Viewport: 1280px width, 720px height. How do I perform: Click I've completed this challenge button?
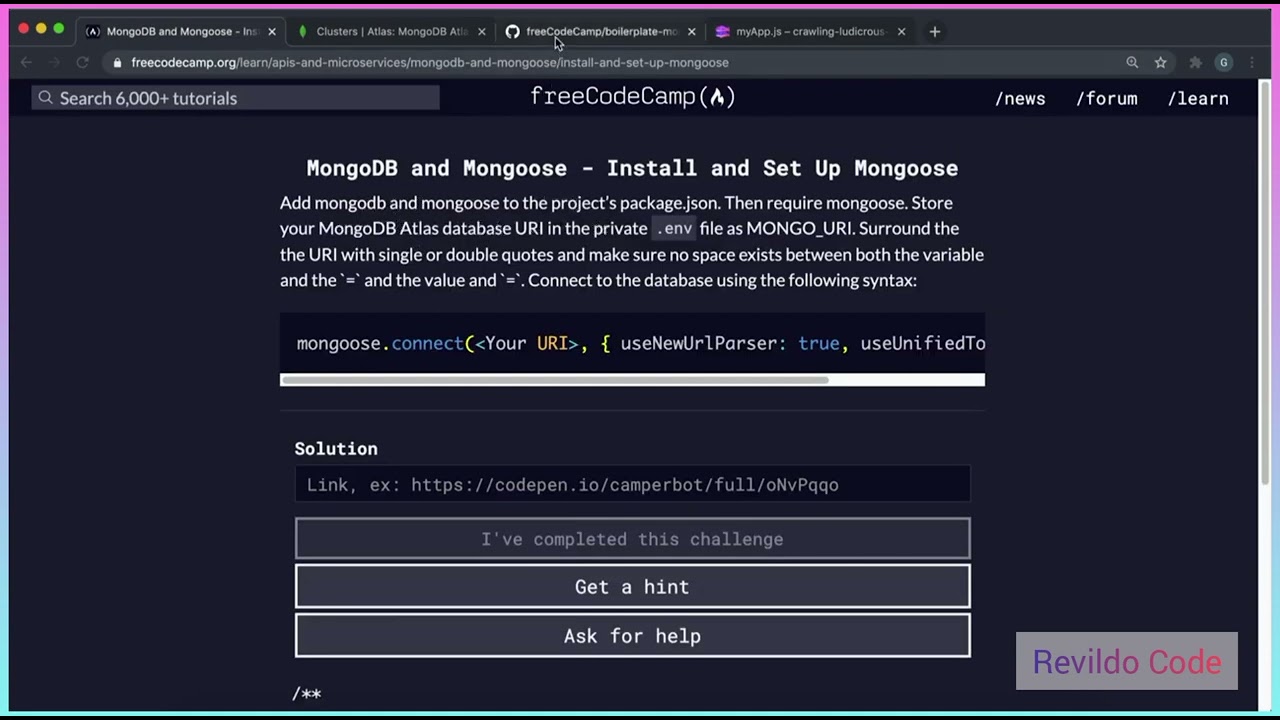tap(632, 539)
